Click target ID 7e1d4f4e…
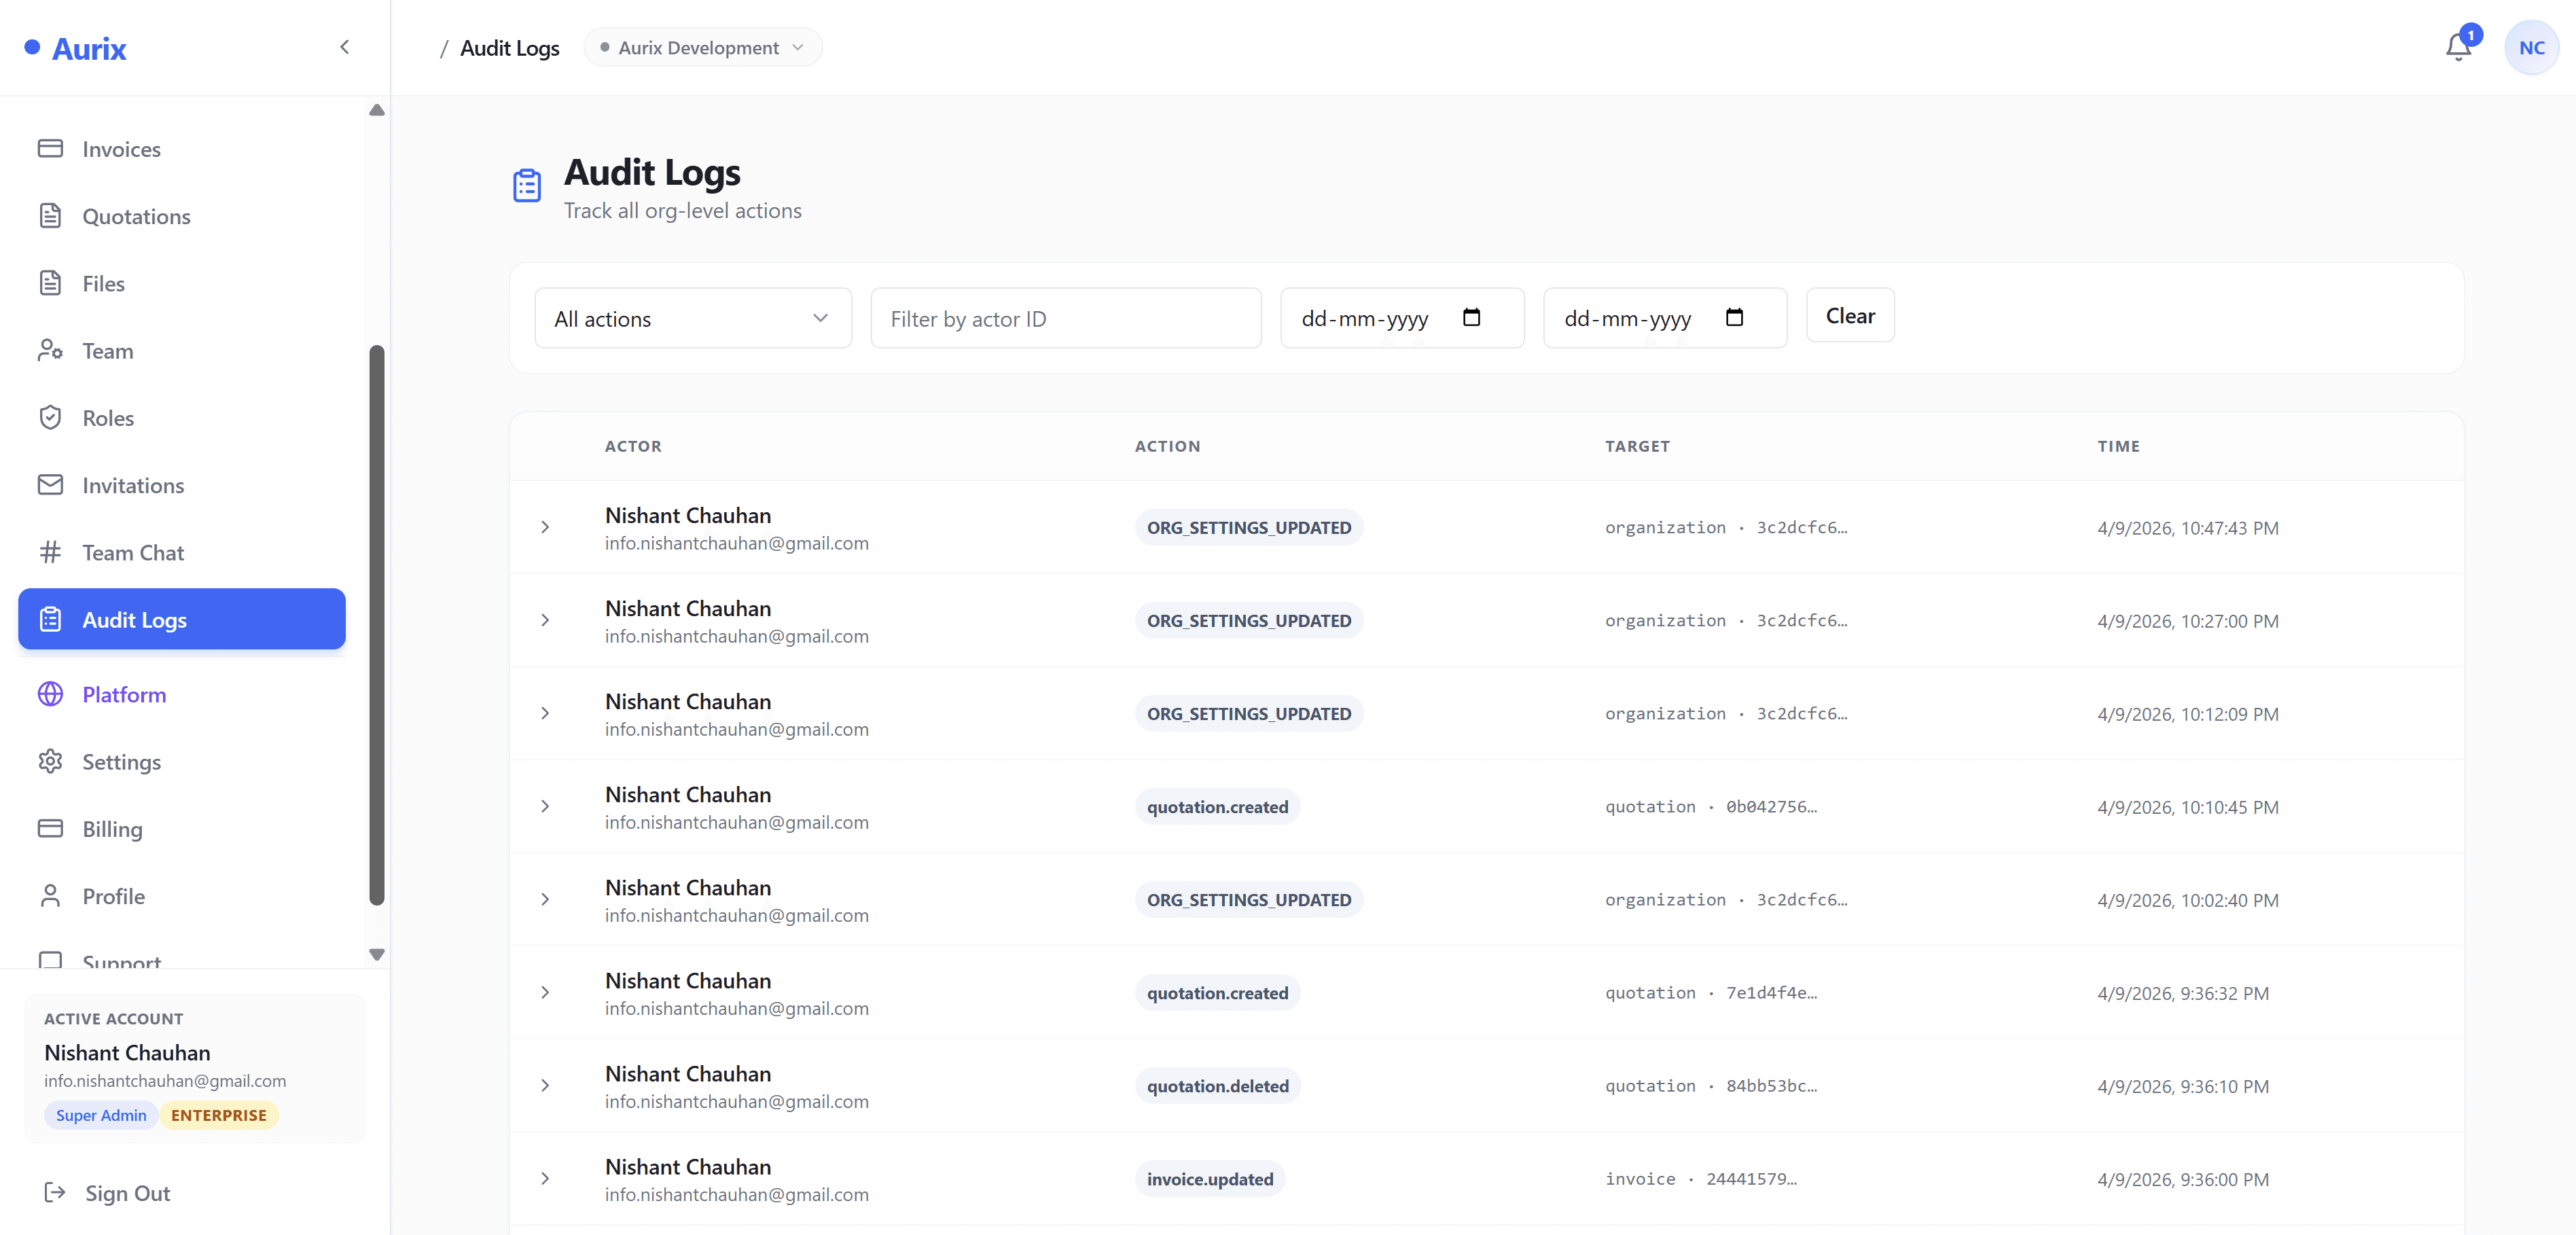This screenshot has width=2576, height=1235. (1771, 992)
